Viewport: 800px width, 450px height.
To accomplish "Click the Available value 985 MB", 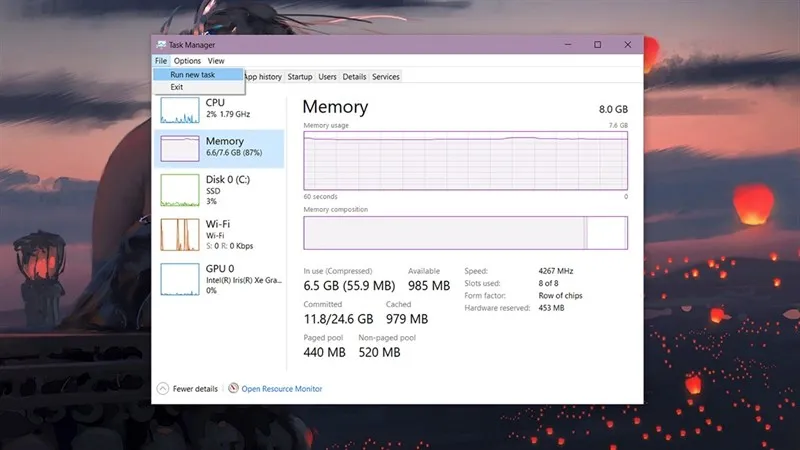I will [x=429, y=286].
